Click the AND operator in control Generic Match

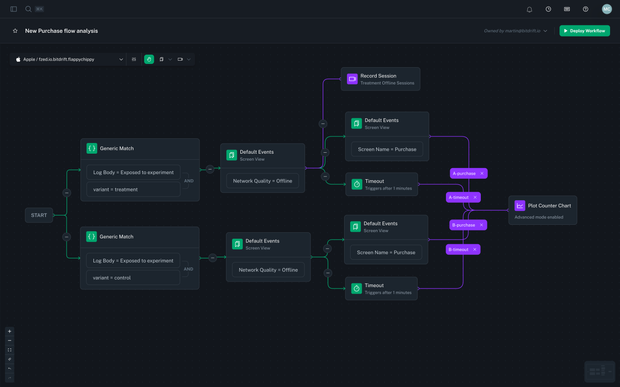[189, 269]
